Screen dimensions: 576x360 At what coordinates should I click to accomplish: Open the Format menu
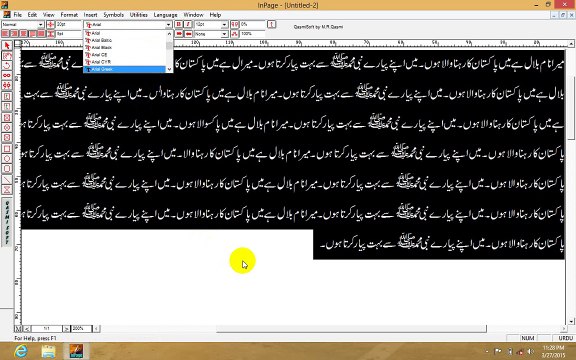pos(69,15)
